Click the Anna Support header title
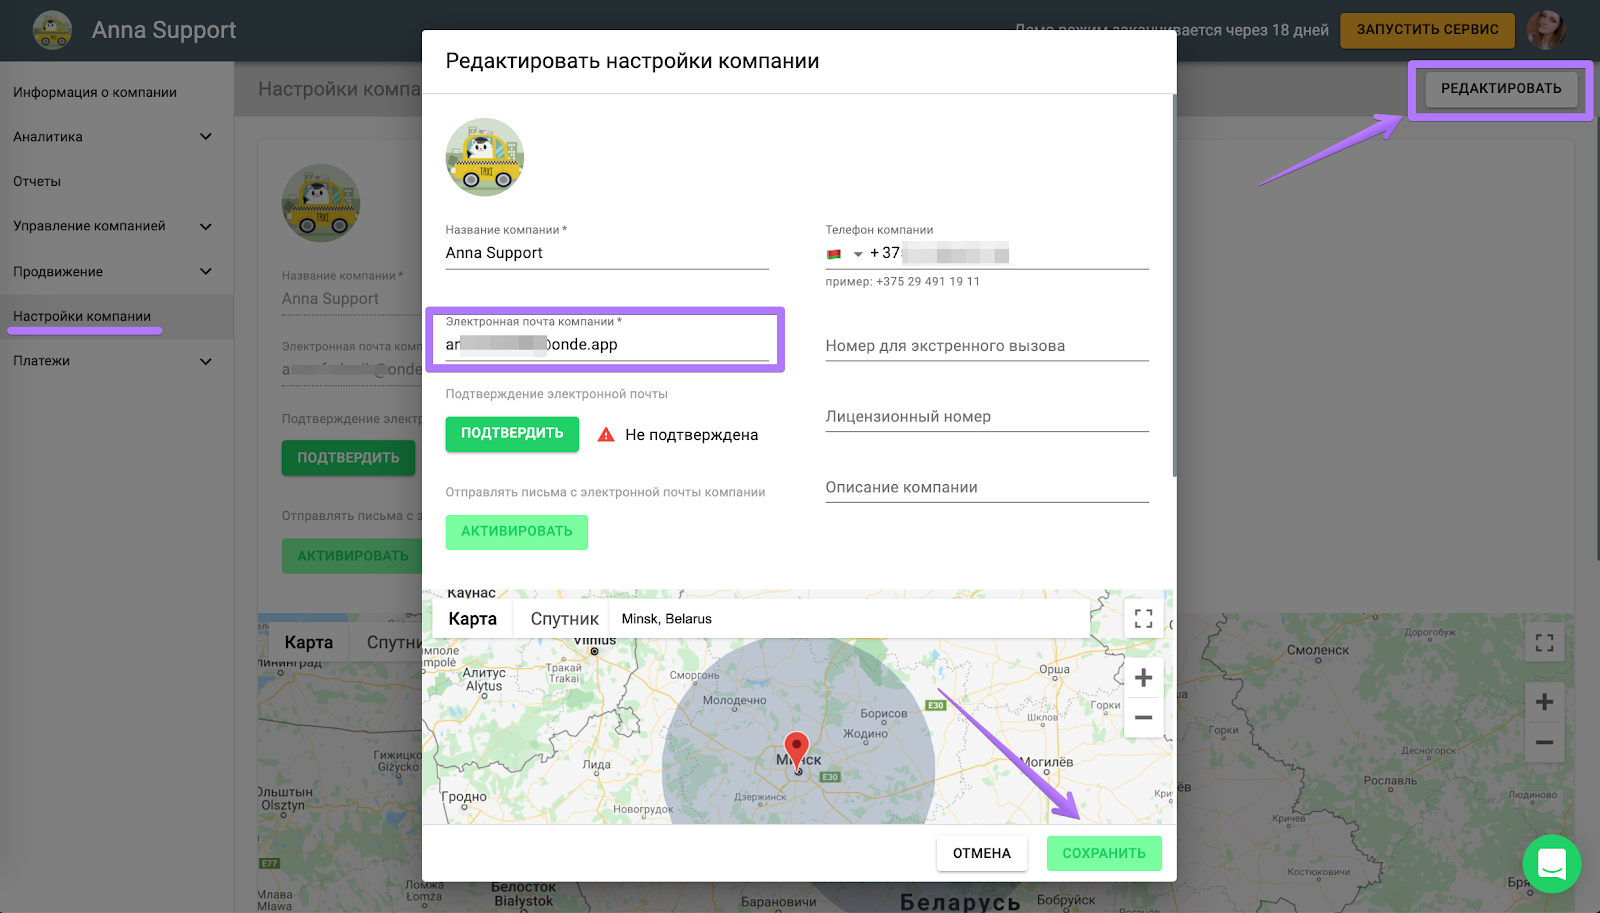 (x=164, y=30)
